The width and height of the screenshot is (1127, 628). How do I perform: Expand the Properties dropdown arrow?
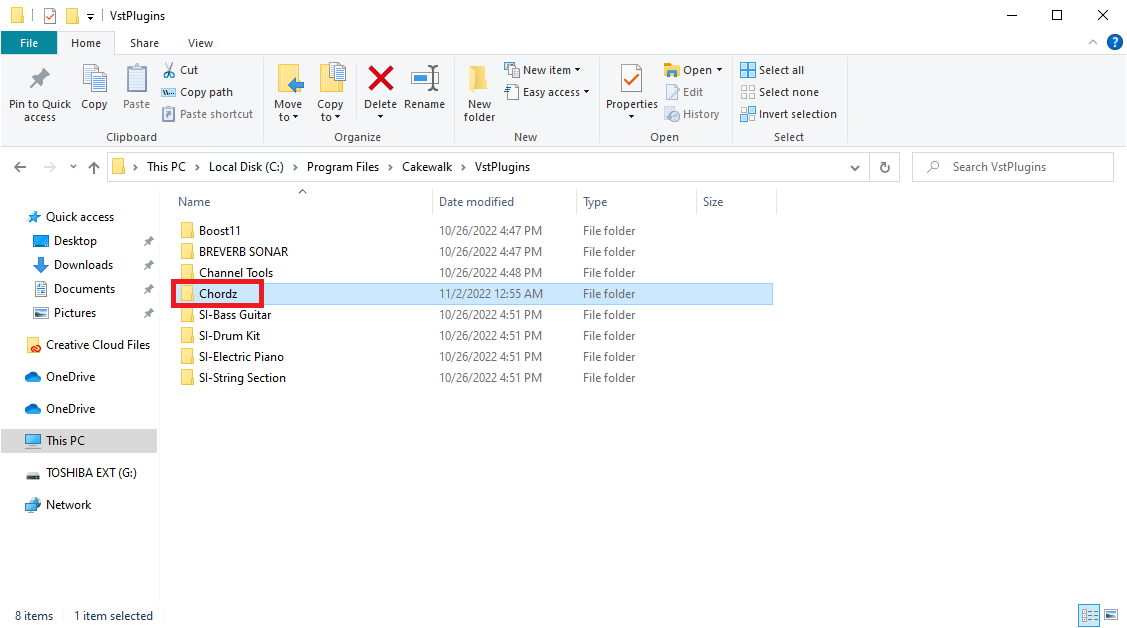[631, 117]
